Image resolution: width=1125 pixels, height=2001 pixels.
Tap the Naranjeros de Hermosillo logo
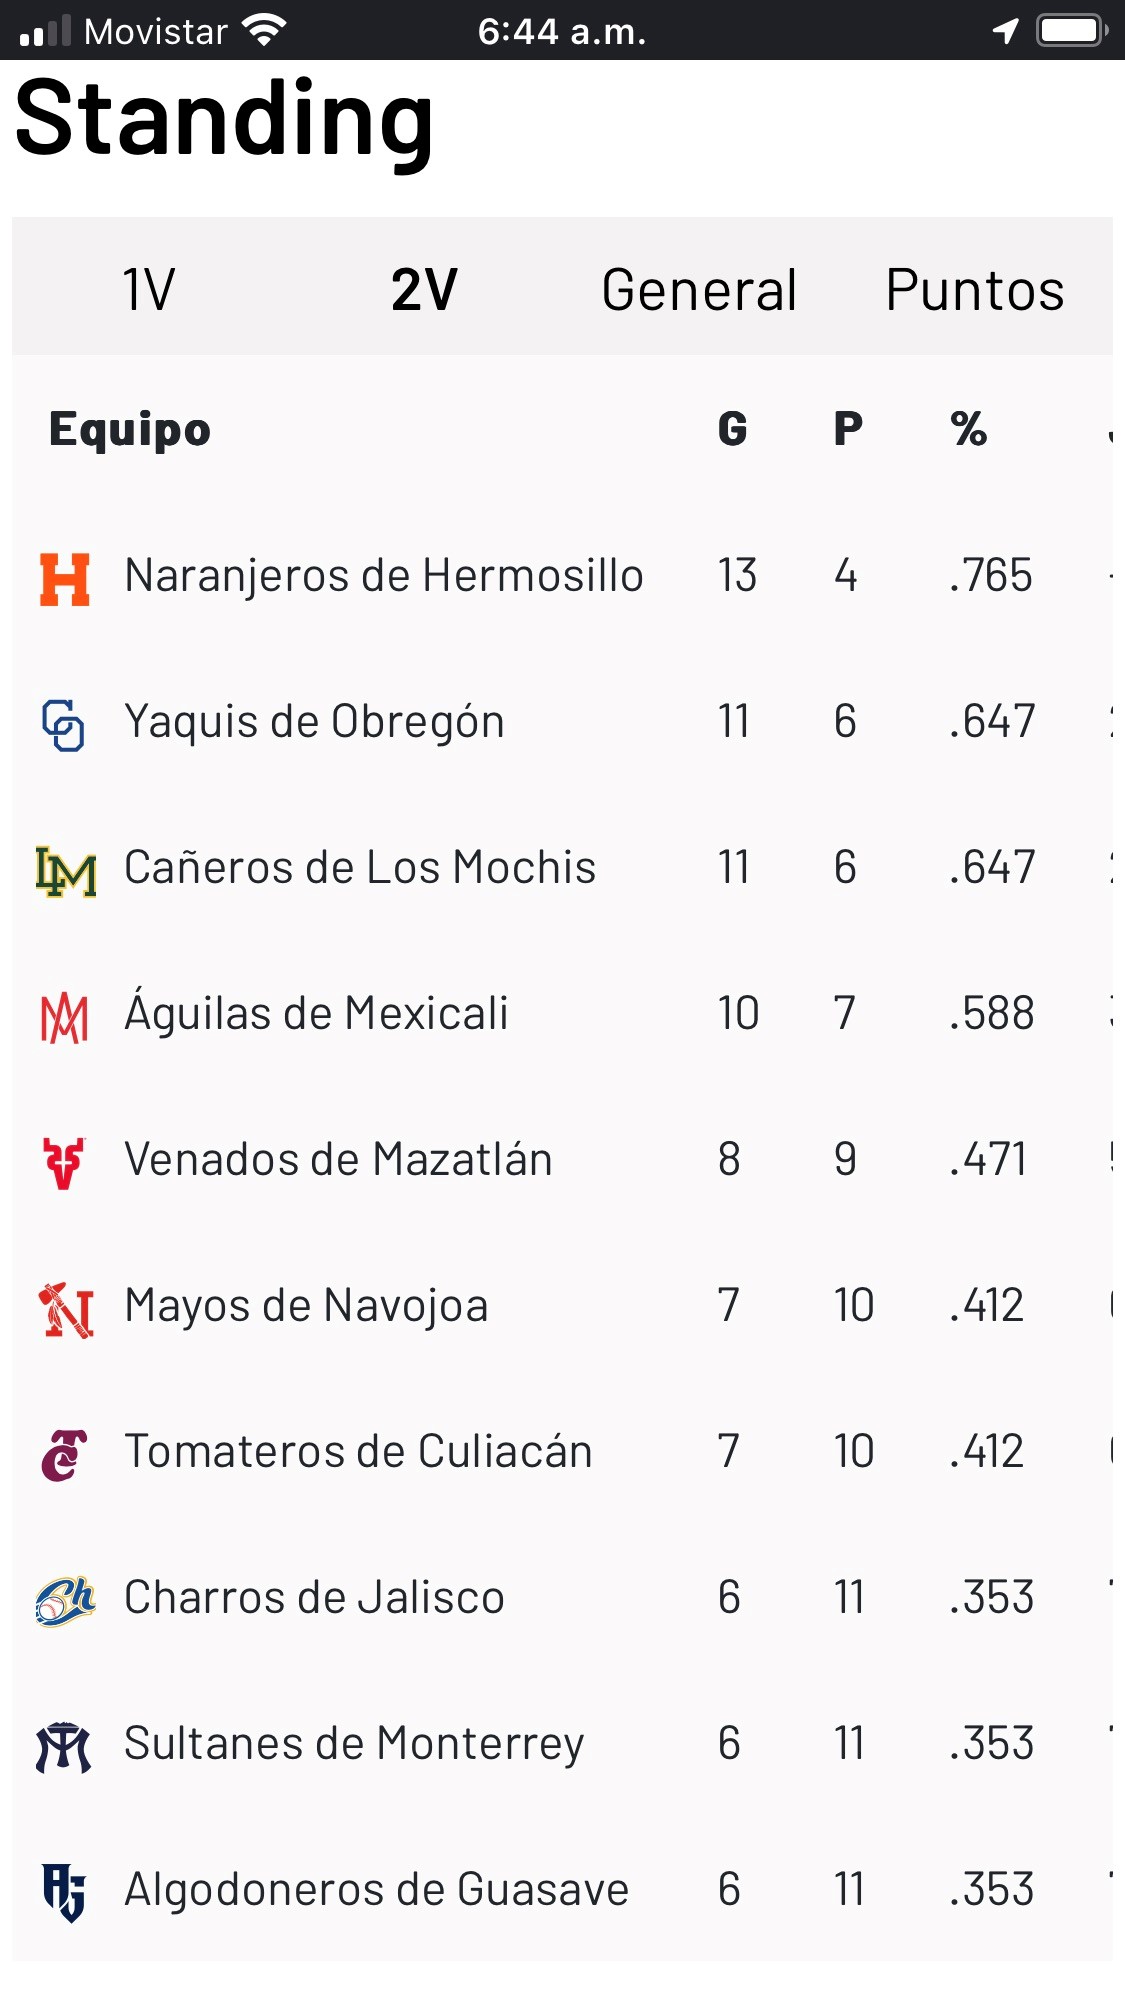(65, 579)
